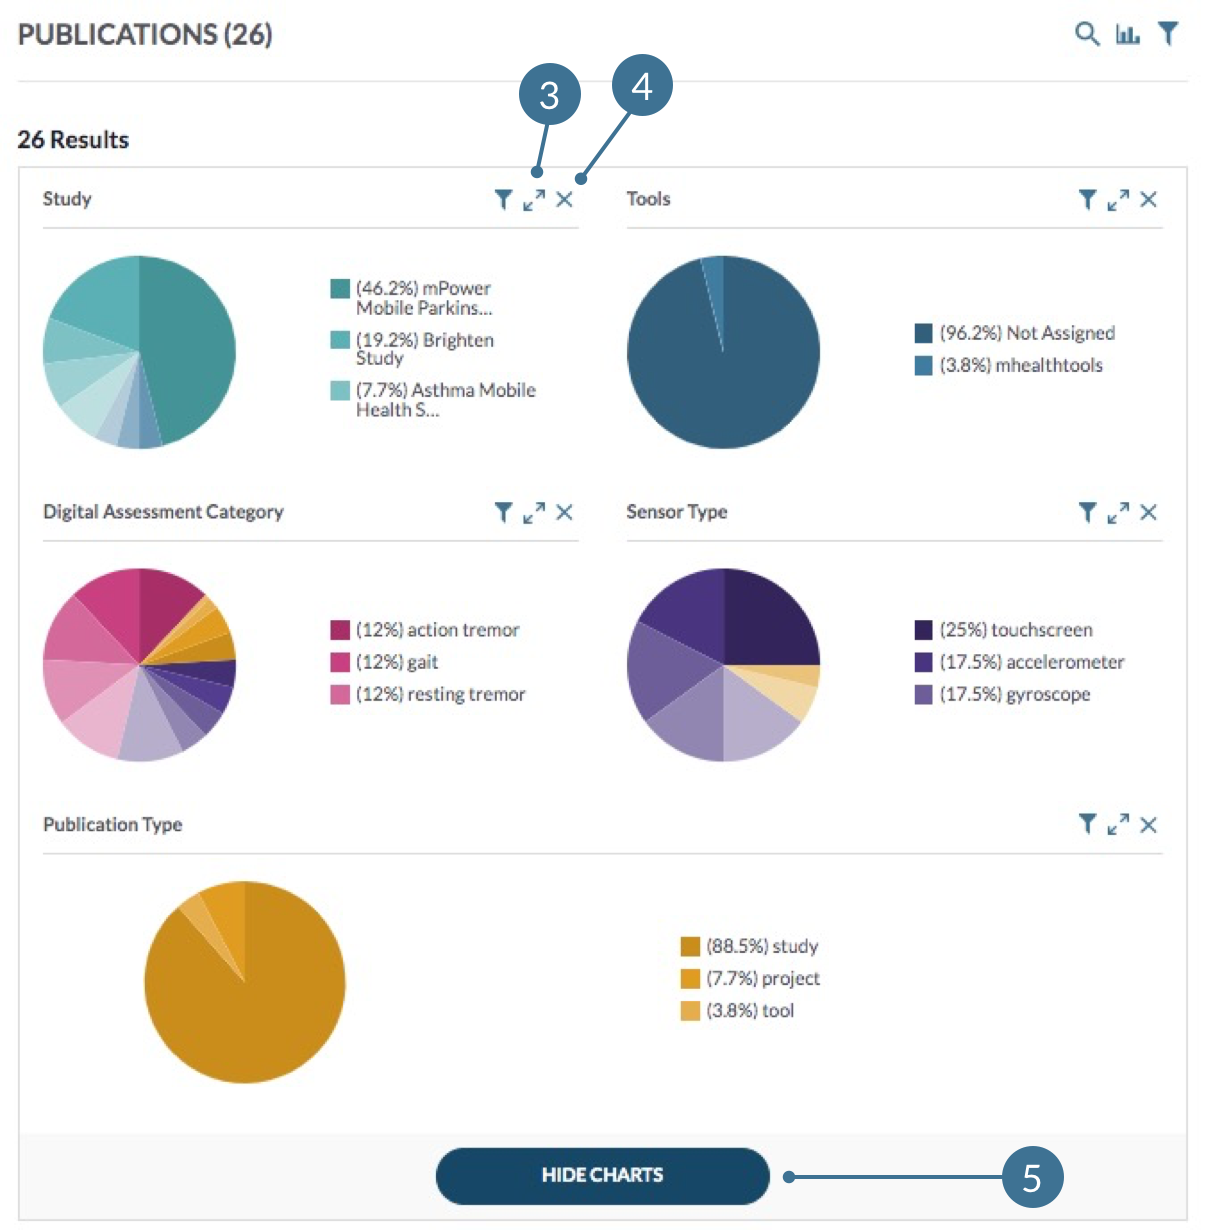1222x1230 pixels.
Task: Click the '(17.5%) accelerometer' label
Action: point(1032,662)
